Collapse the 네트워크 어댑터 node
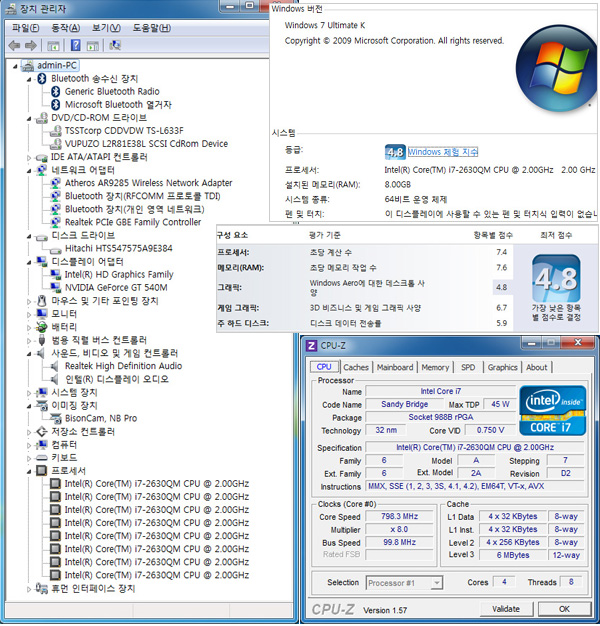600x626 pixels. tap(29, 171)
